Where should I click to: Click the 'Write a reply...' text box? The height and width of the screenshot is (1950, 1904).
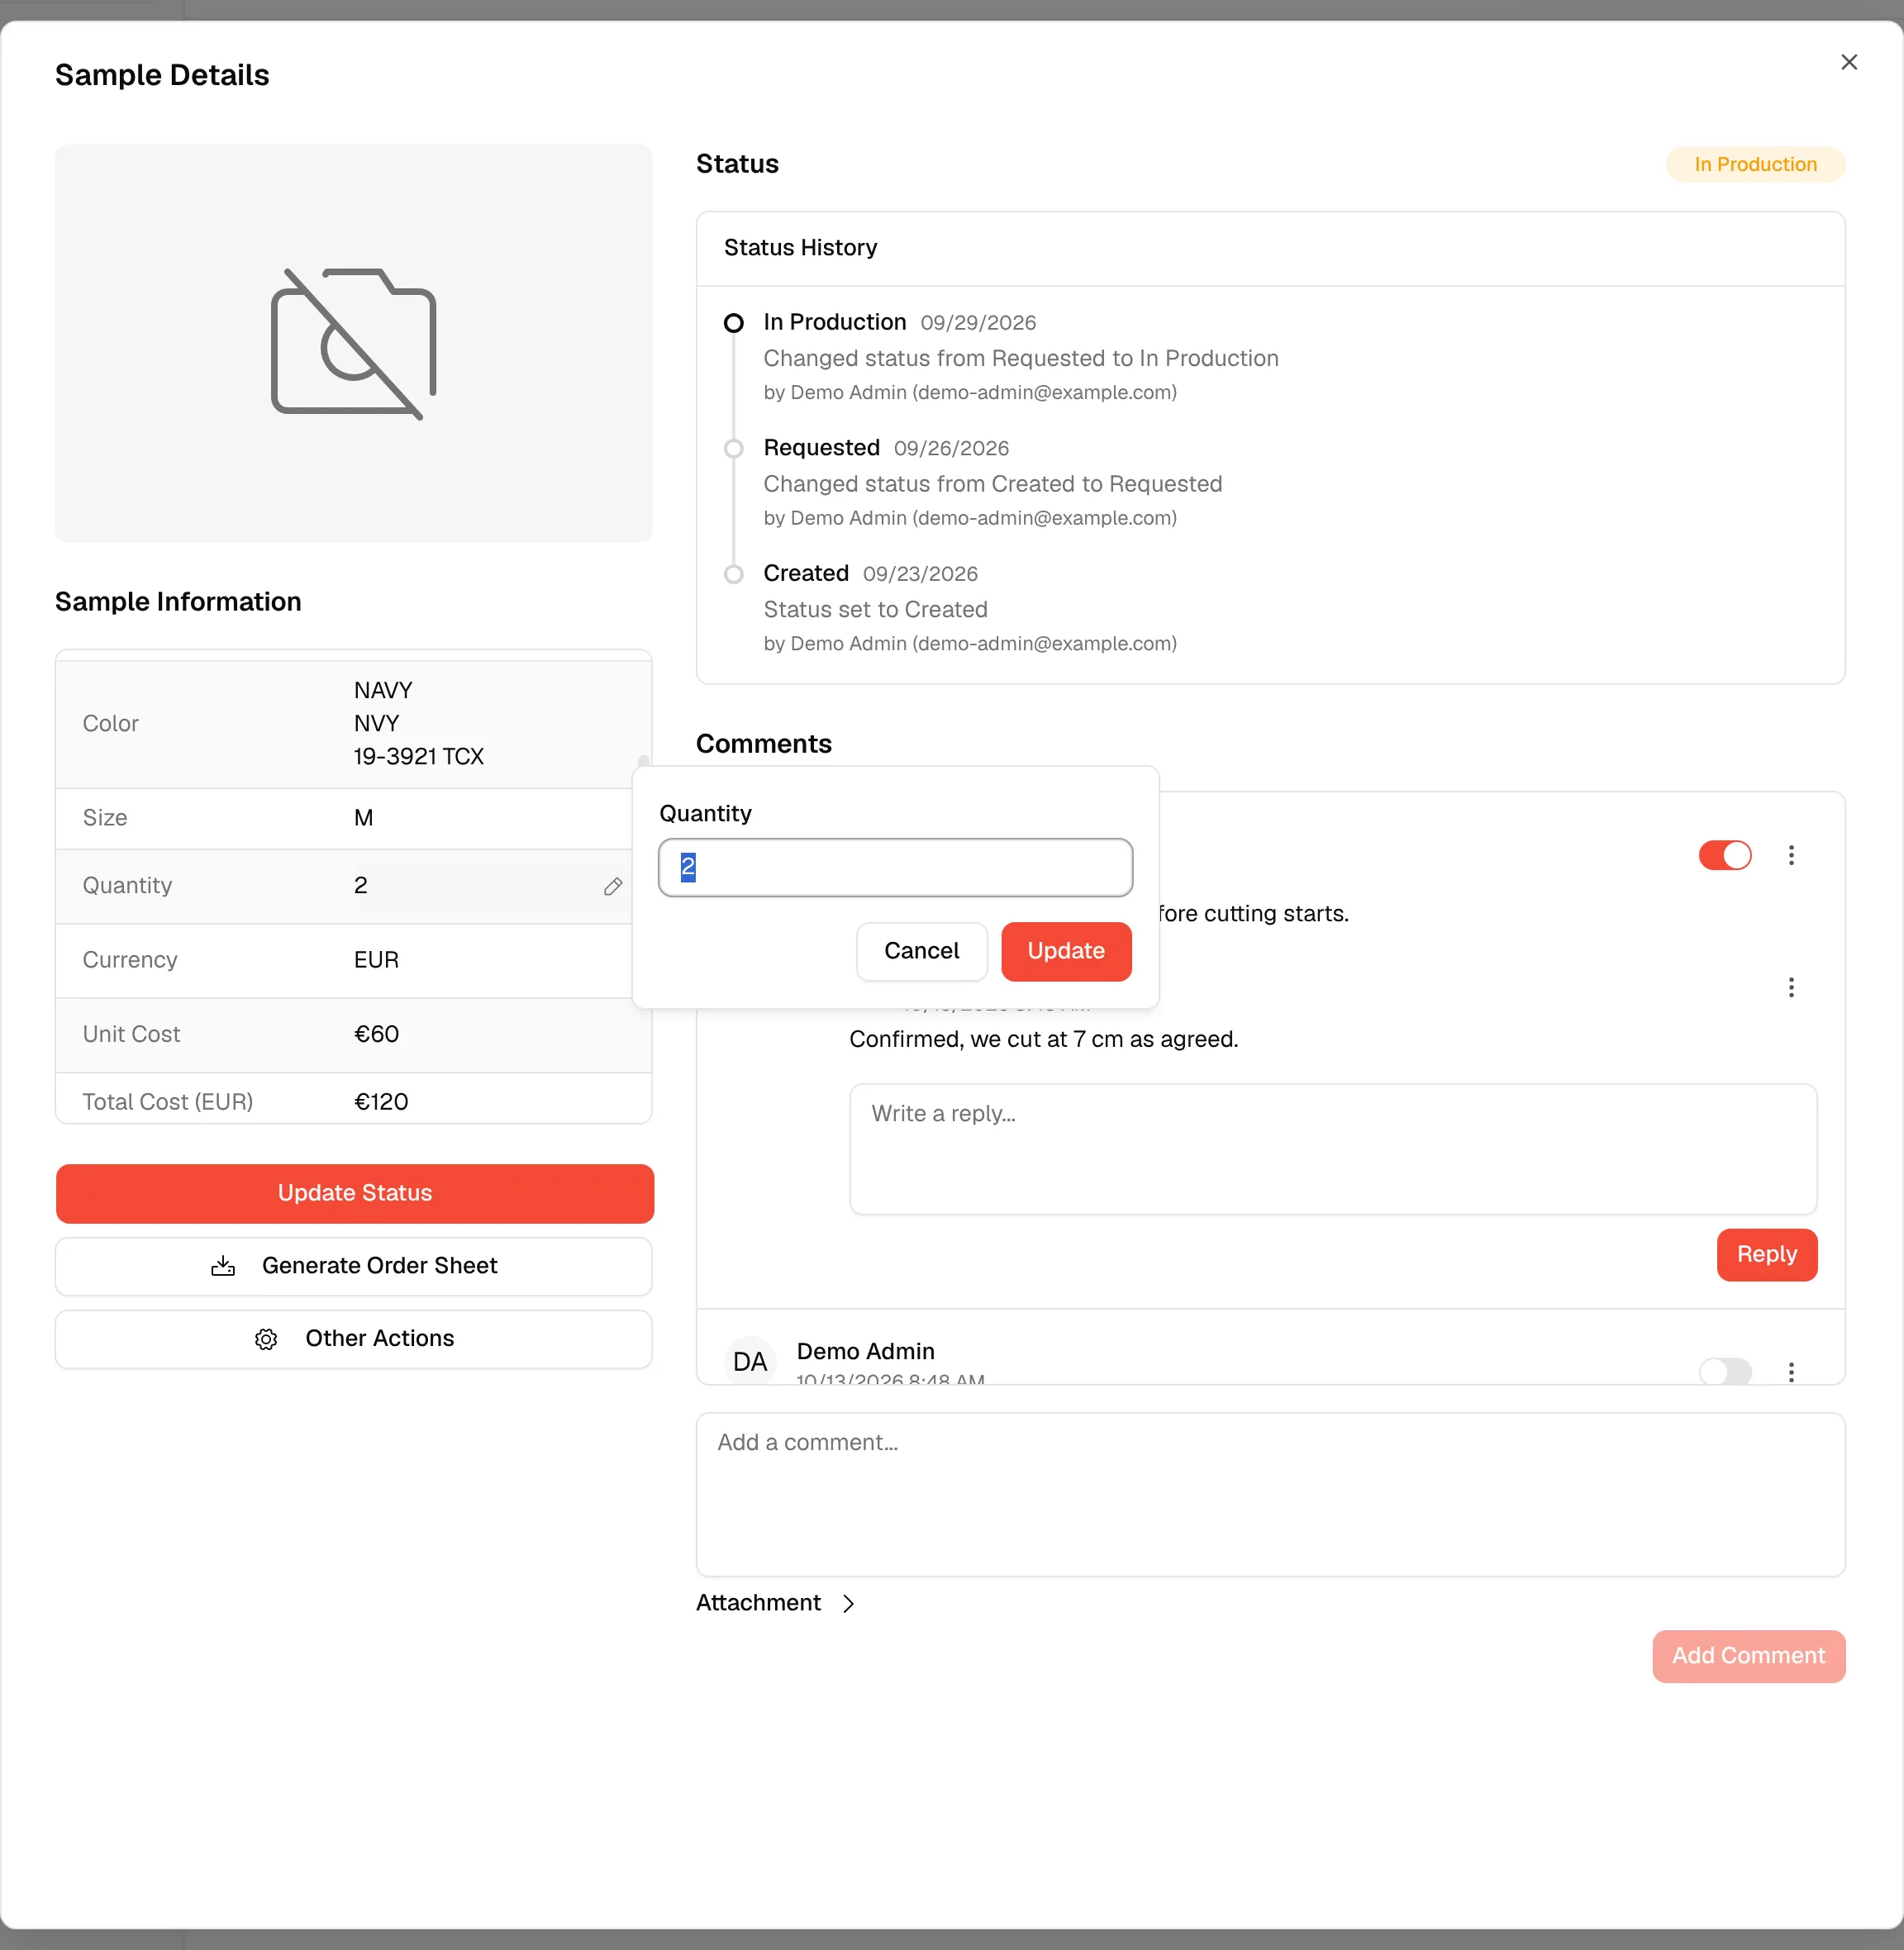pyautogui.click(x=1333, y=1149)
